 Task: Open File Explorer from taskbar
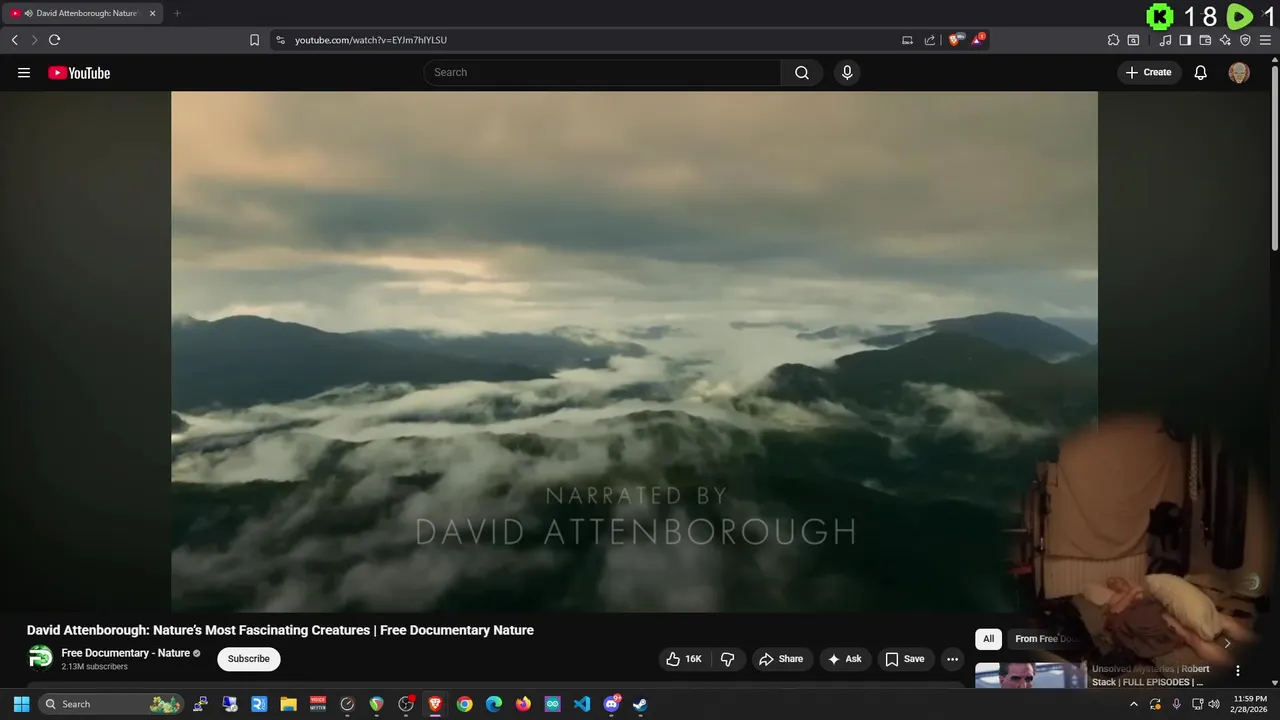[x=288, y=704]
